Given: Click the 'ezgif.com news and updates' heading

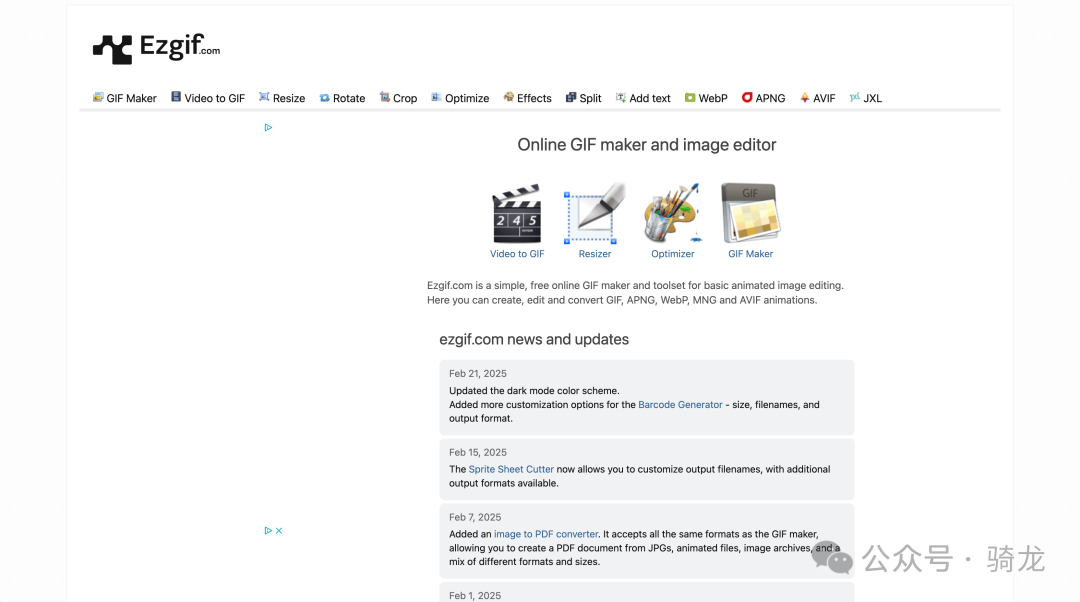Looking at the screenshot, I should [534, 339].
